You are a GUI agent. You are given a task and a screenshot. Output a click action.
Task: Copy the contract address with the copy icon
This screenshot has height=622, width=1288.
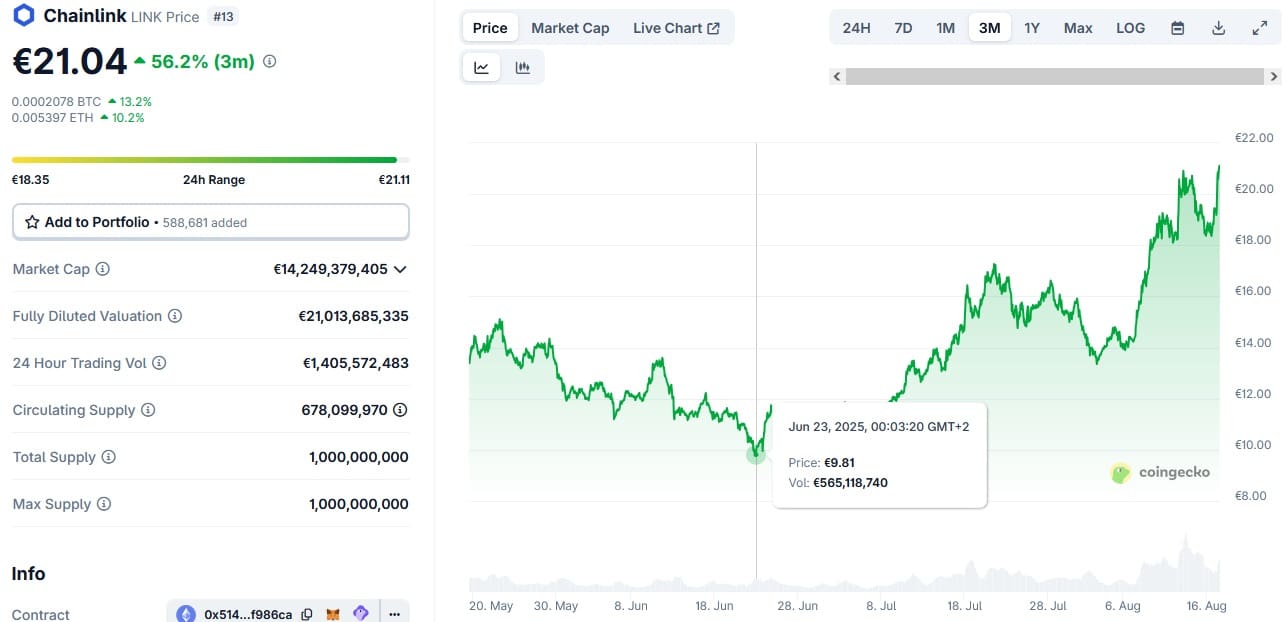click(x=307, y=614)
